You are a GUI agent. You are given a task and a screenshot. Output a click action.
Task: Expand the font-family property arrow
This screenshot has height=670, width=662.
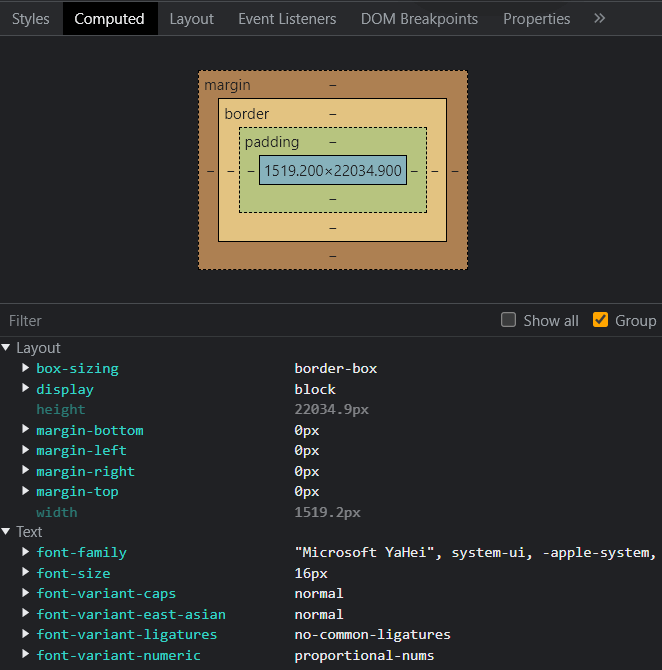coord(26,552)
